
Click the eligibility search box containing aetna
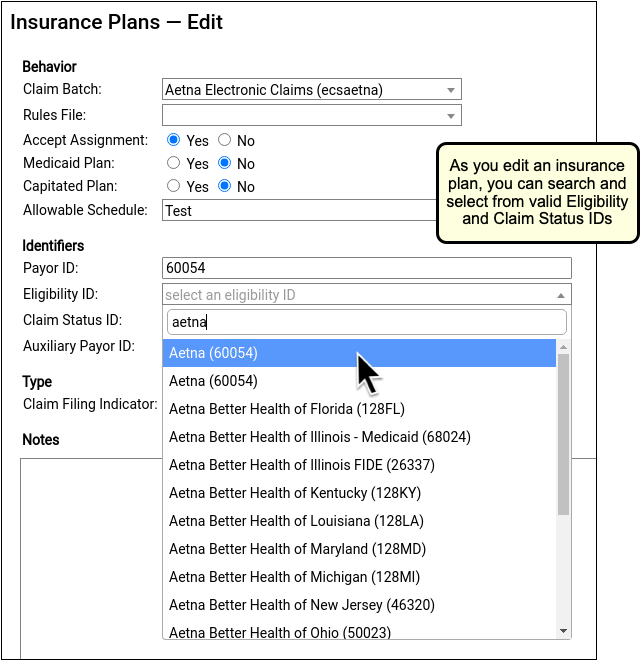[x=367, y=322]
